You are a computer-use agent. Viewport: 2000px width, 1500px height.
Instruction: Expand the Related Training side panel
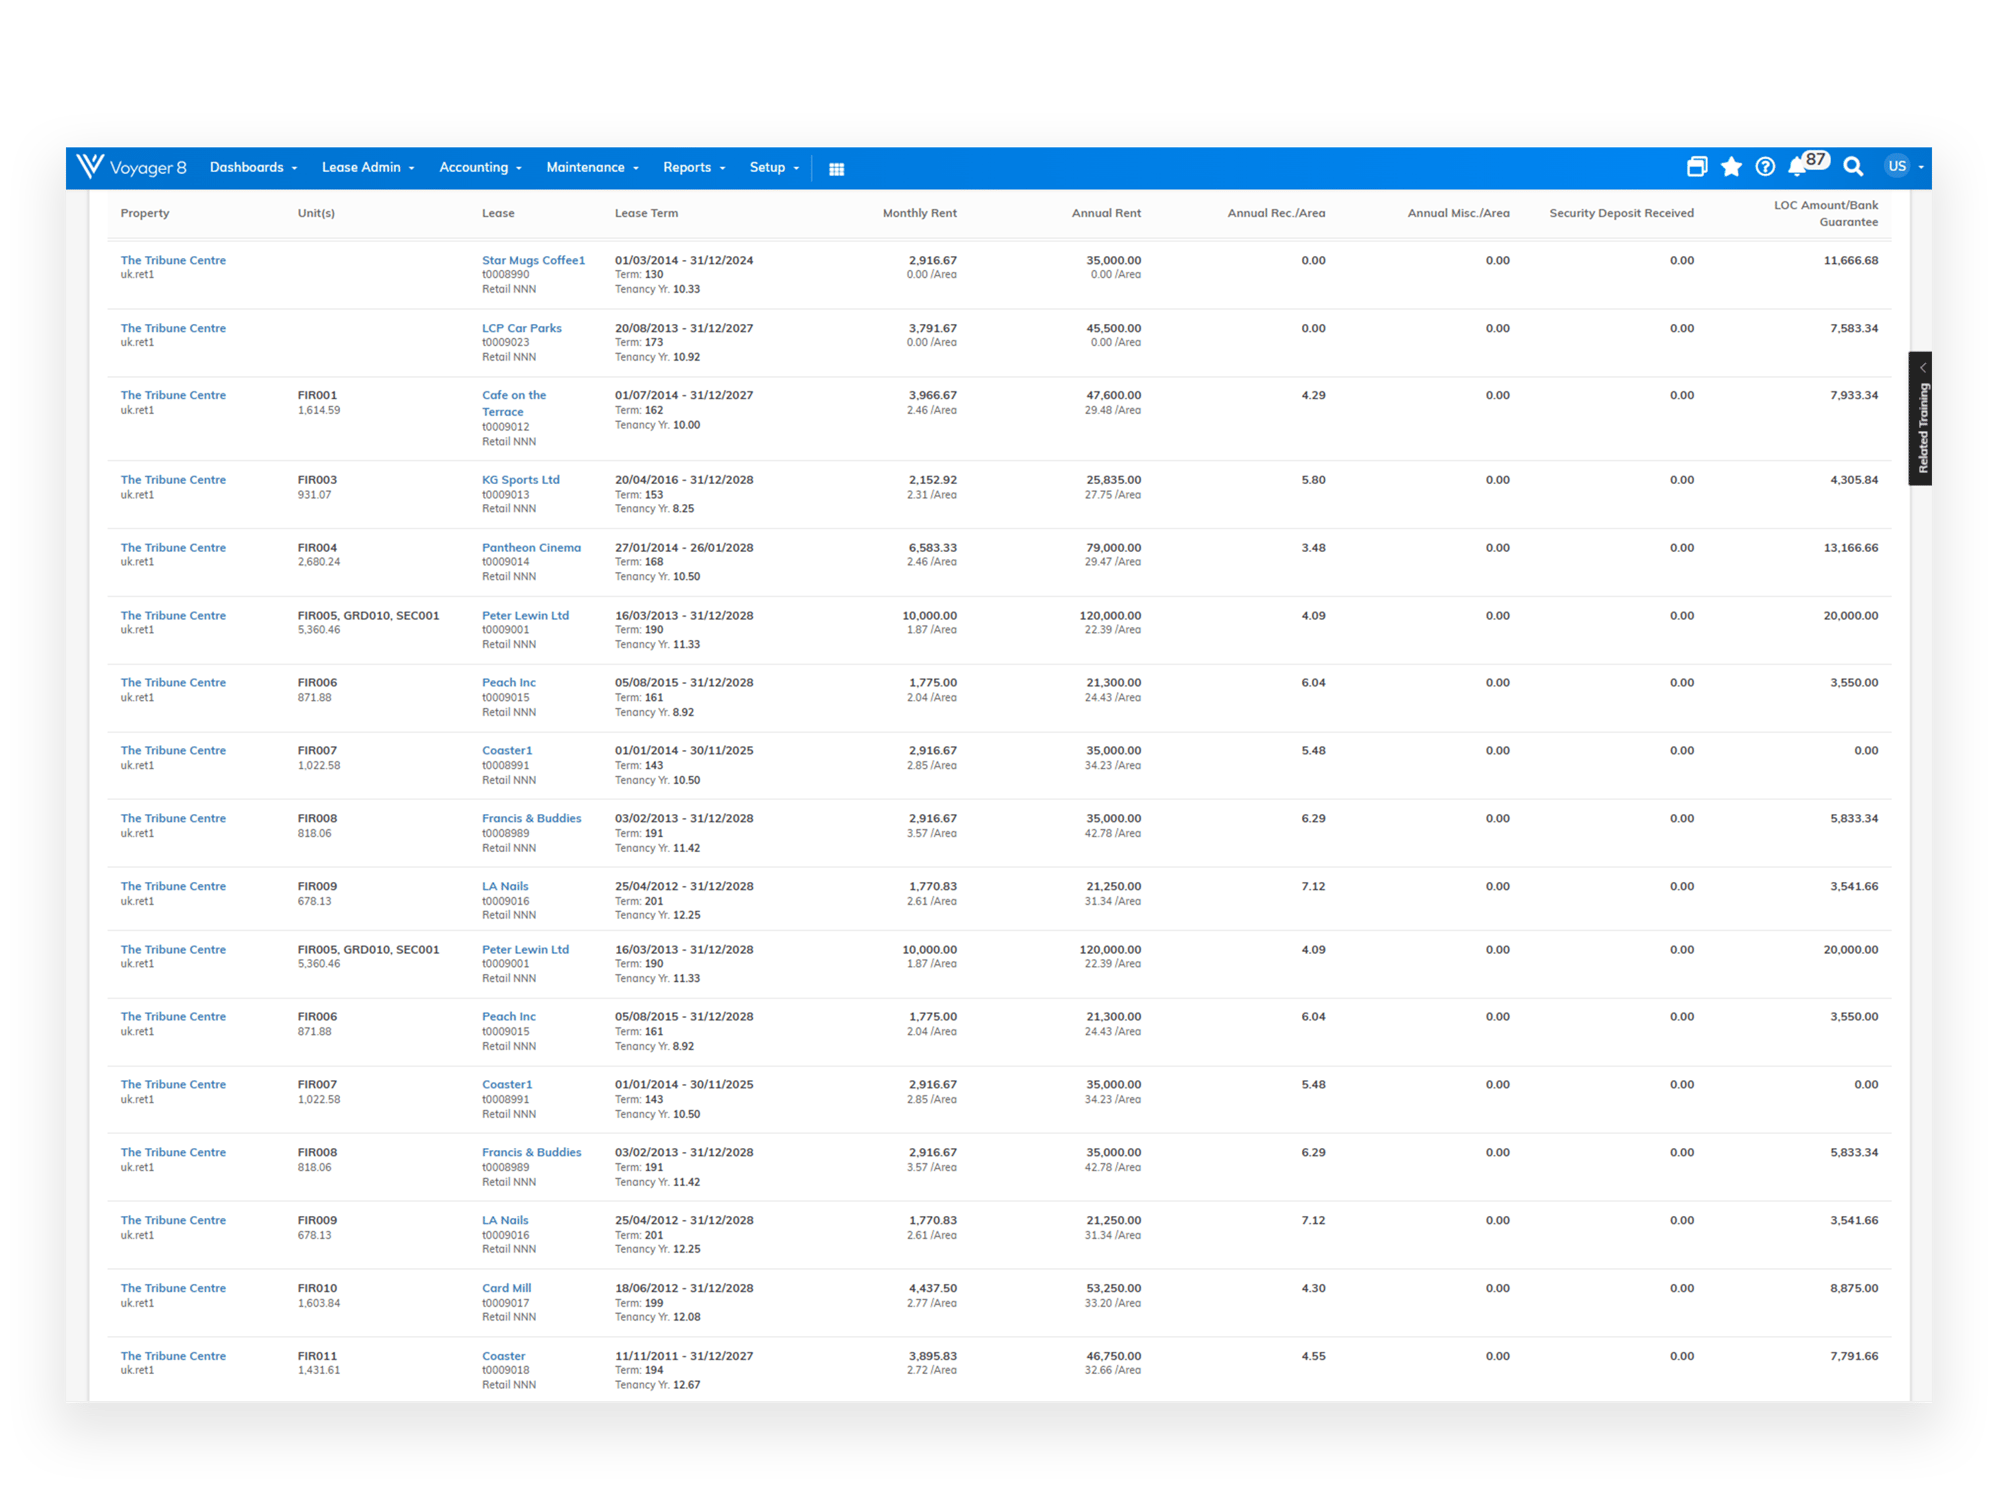pos(1920,418)
